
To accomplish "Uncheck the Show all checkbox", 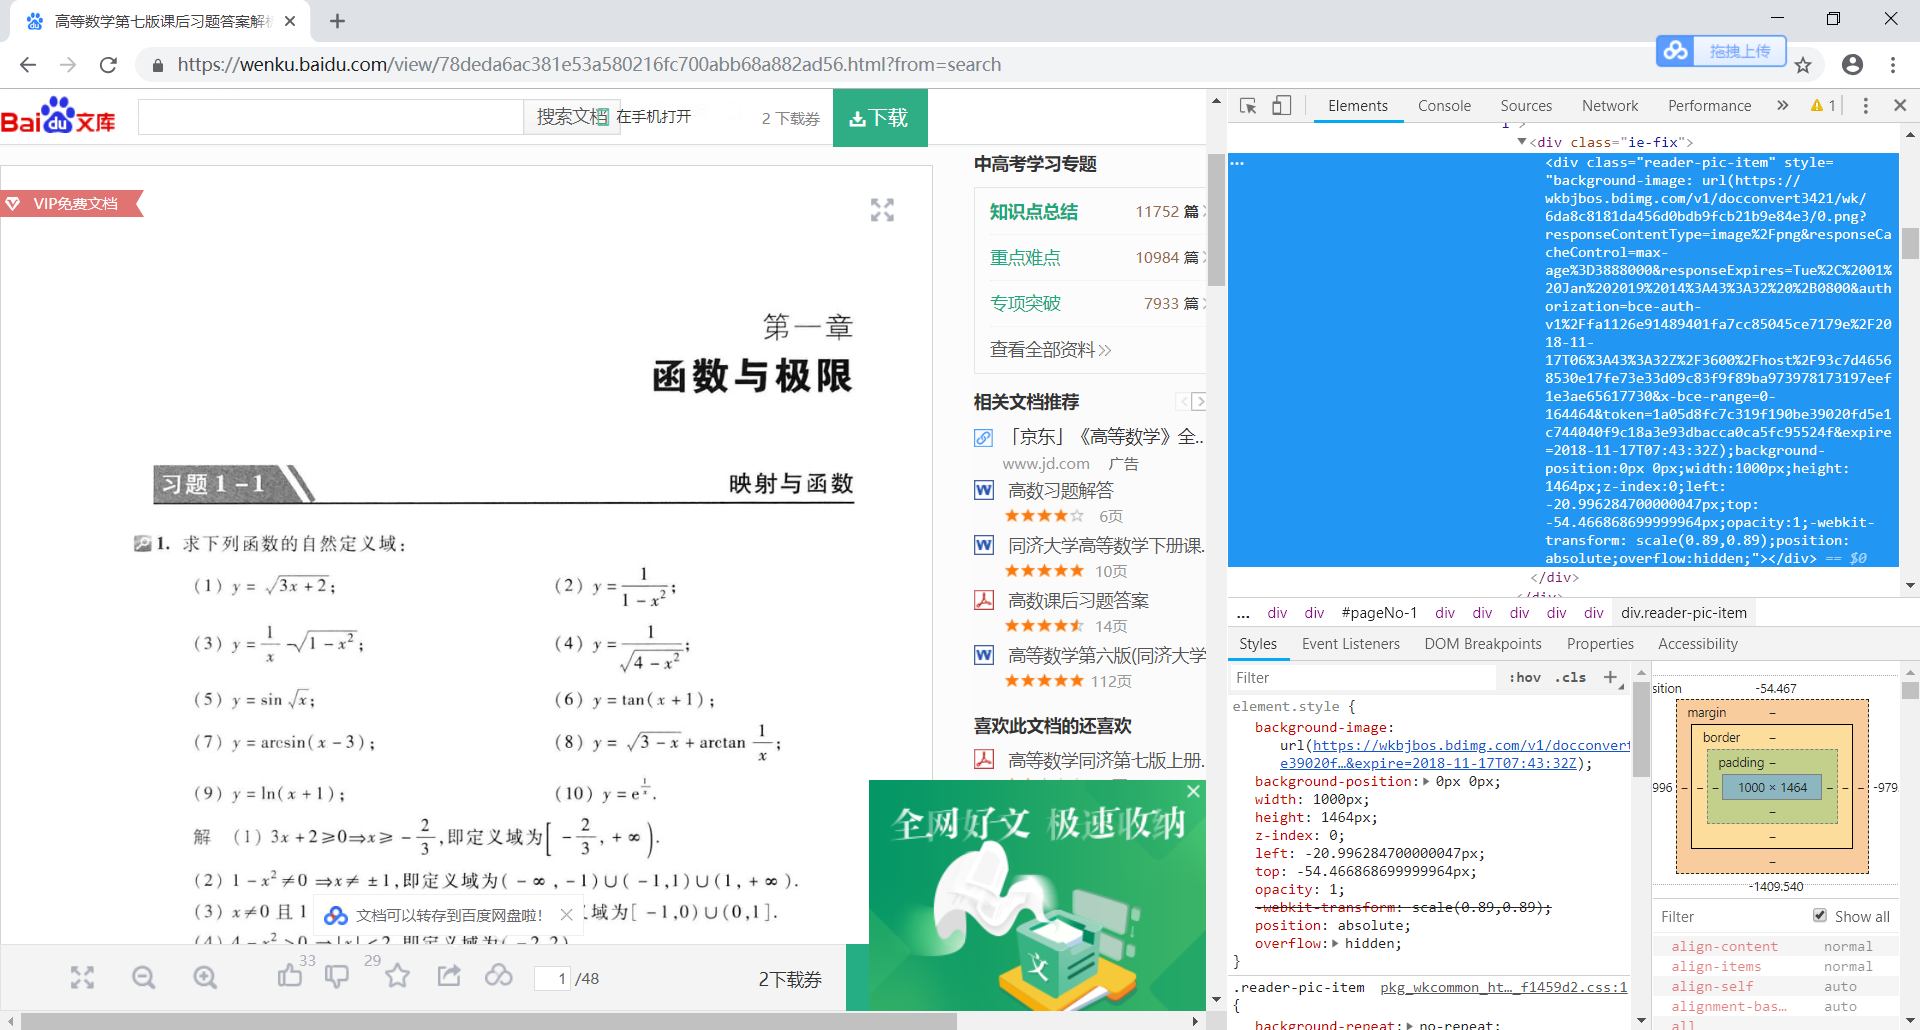I will 1820,916.
